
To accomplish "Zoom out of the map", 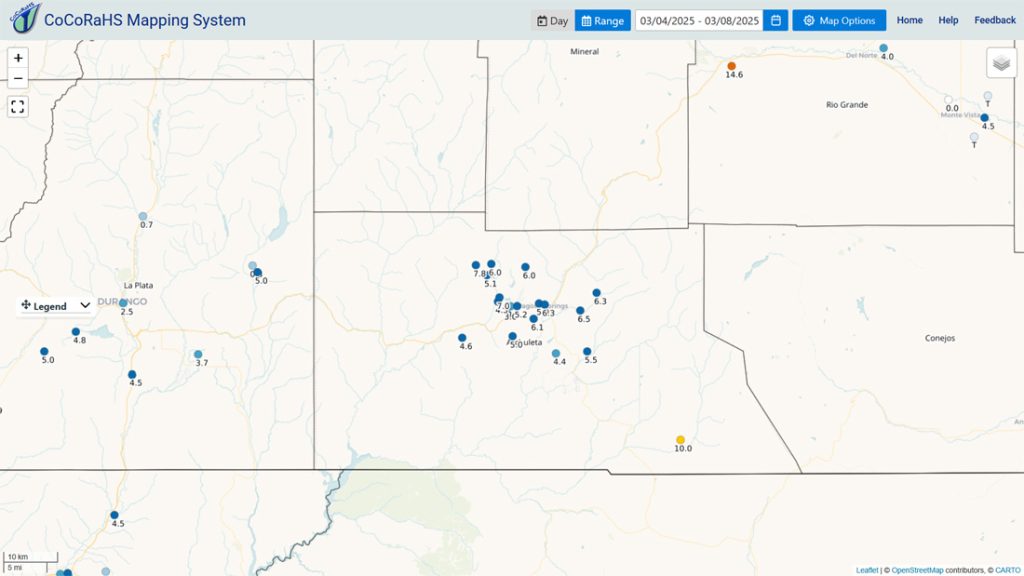I will point(18,78).
